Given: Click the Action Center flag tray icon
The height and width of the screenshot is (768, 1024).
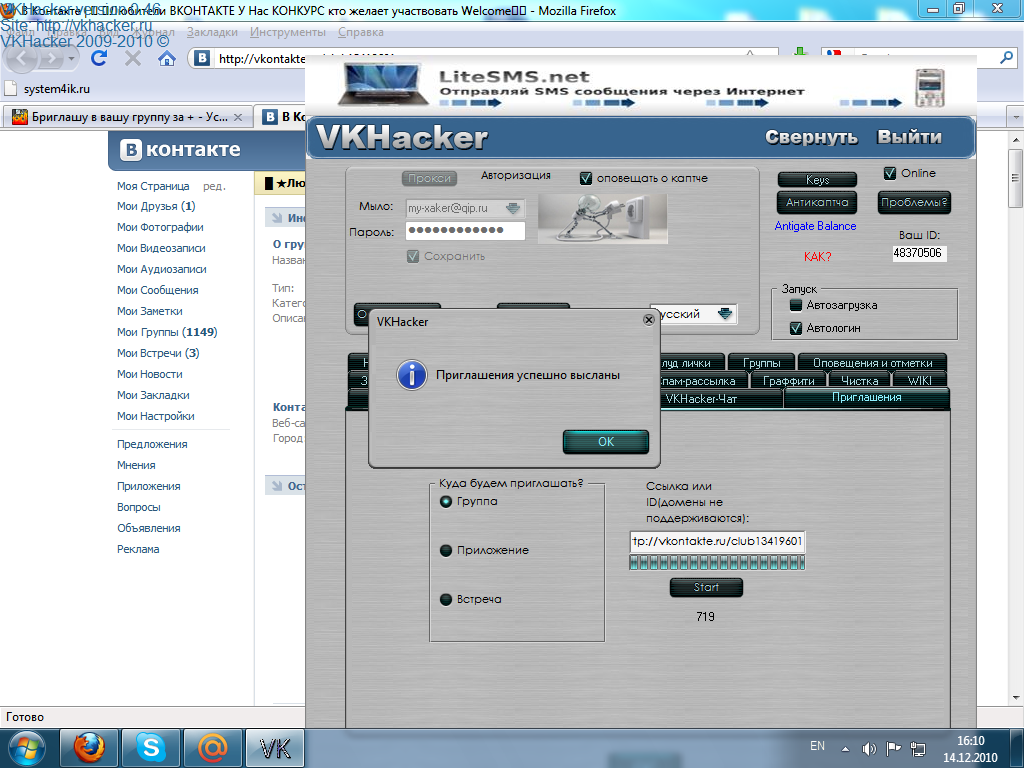Looking at the screenshot, I should 893,748.
